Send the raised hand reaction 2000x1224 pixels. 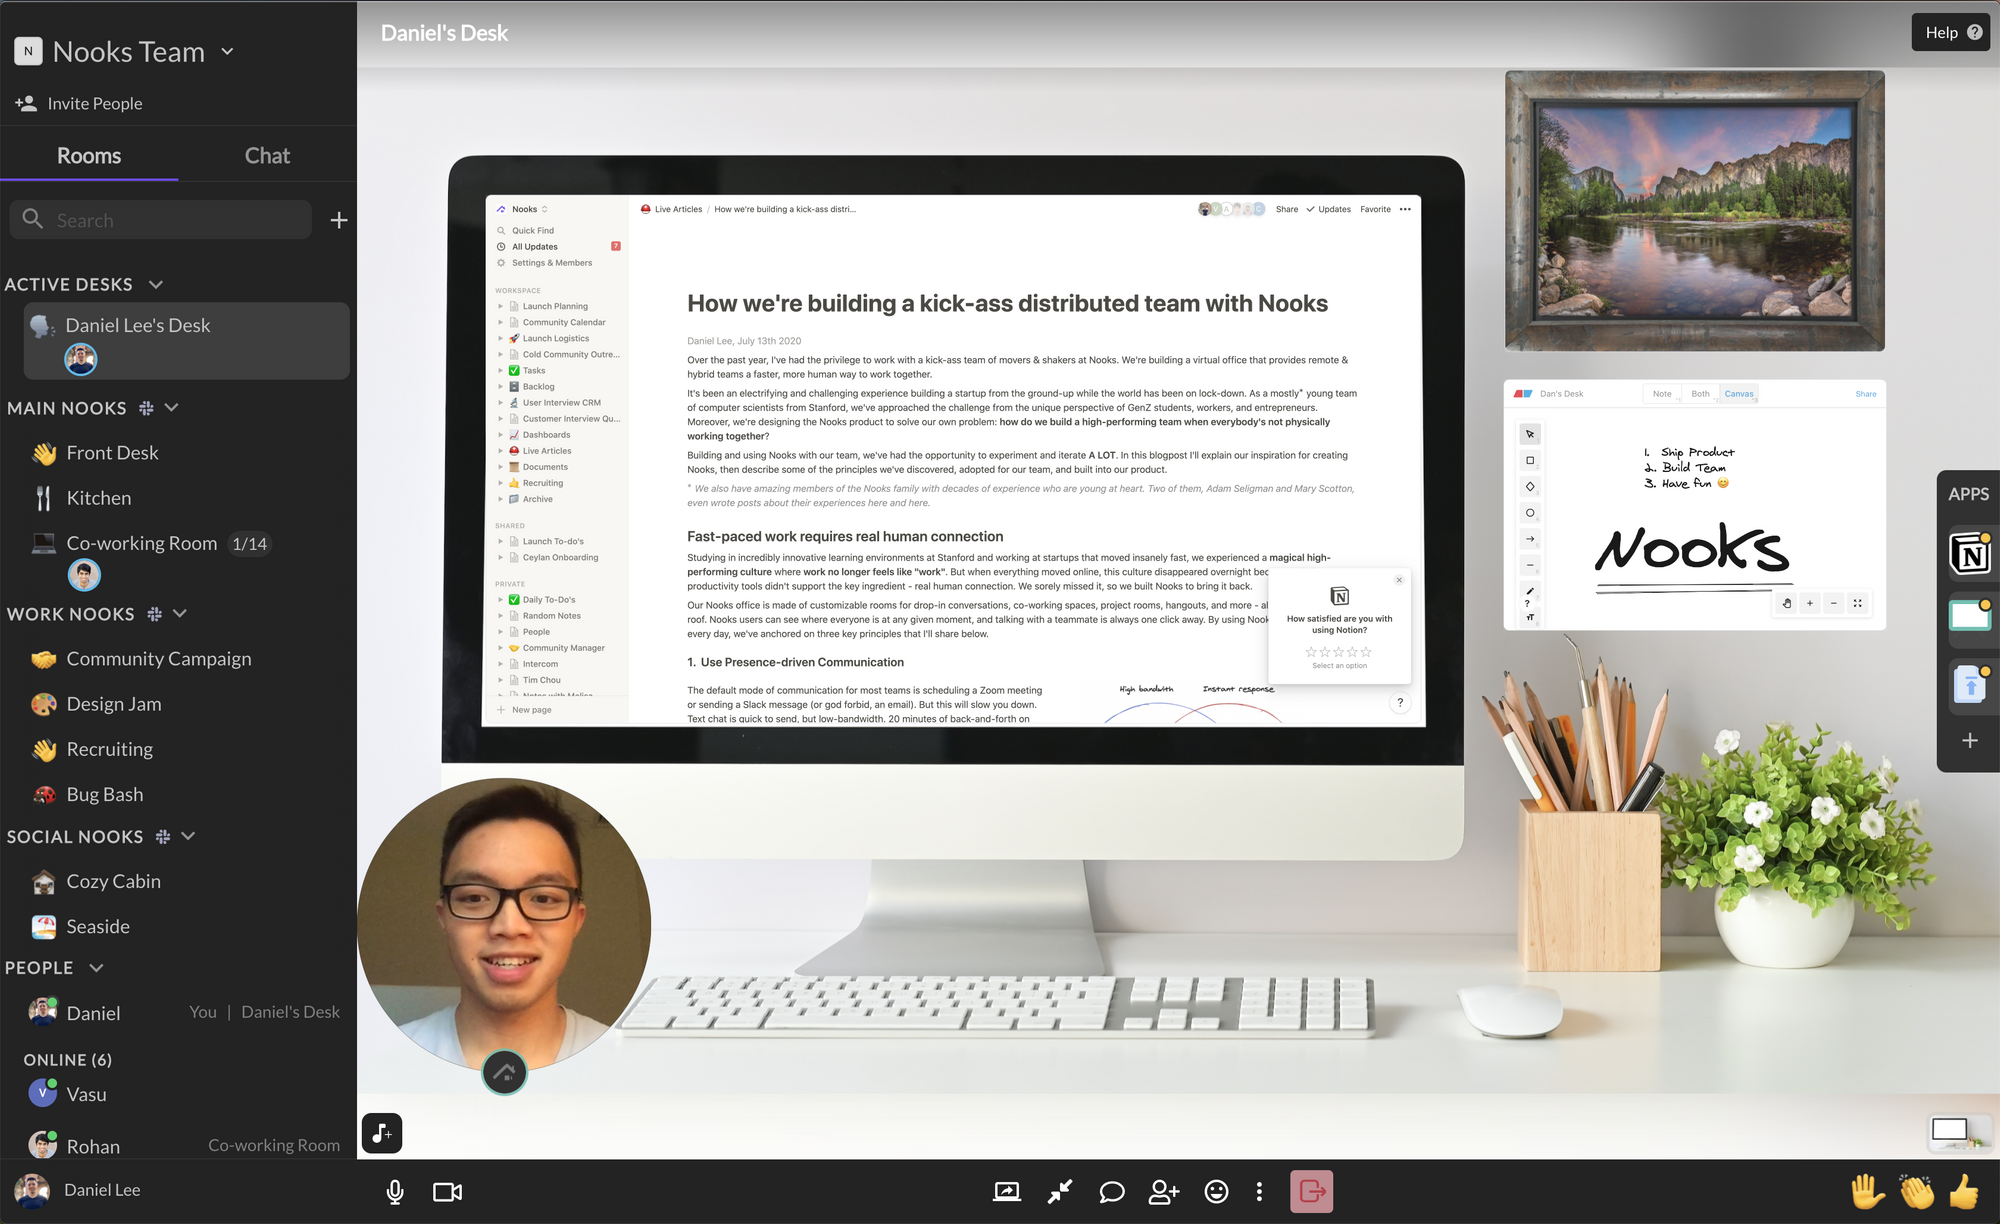pos(1866,1191)
